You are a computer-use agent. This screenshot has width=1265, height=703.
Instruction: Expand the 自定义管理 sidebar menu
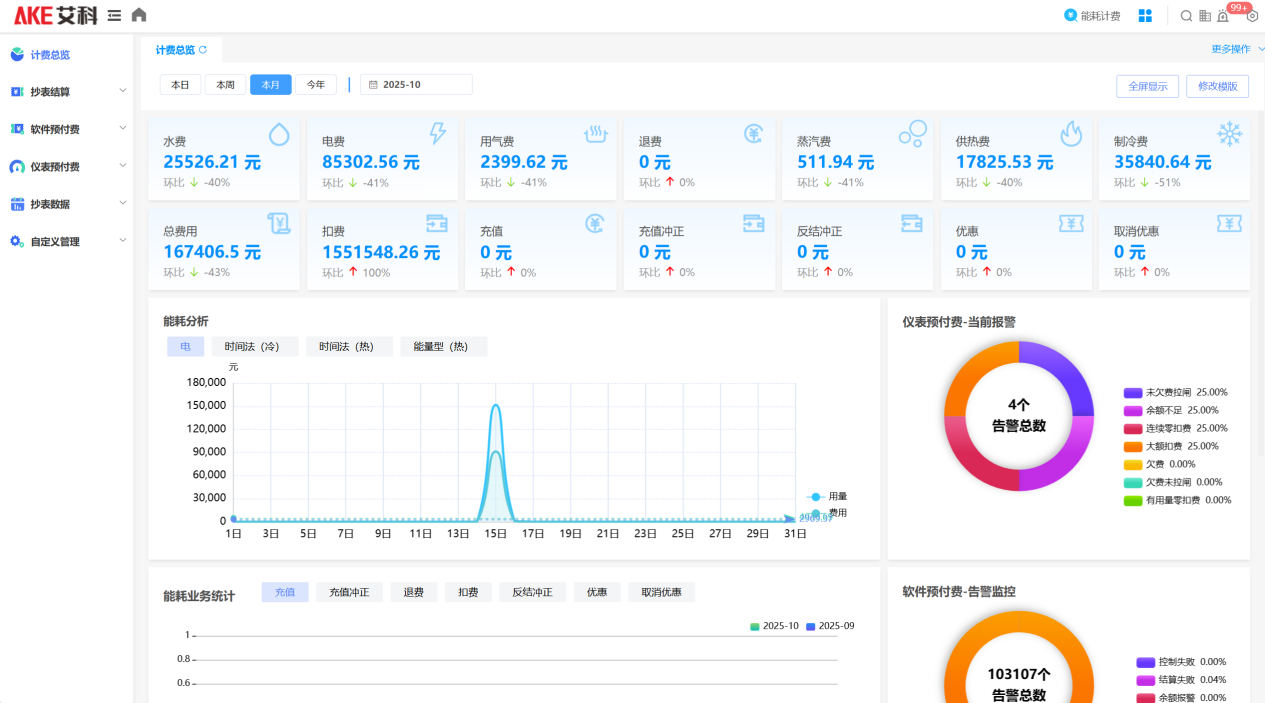point(68,242)
